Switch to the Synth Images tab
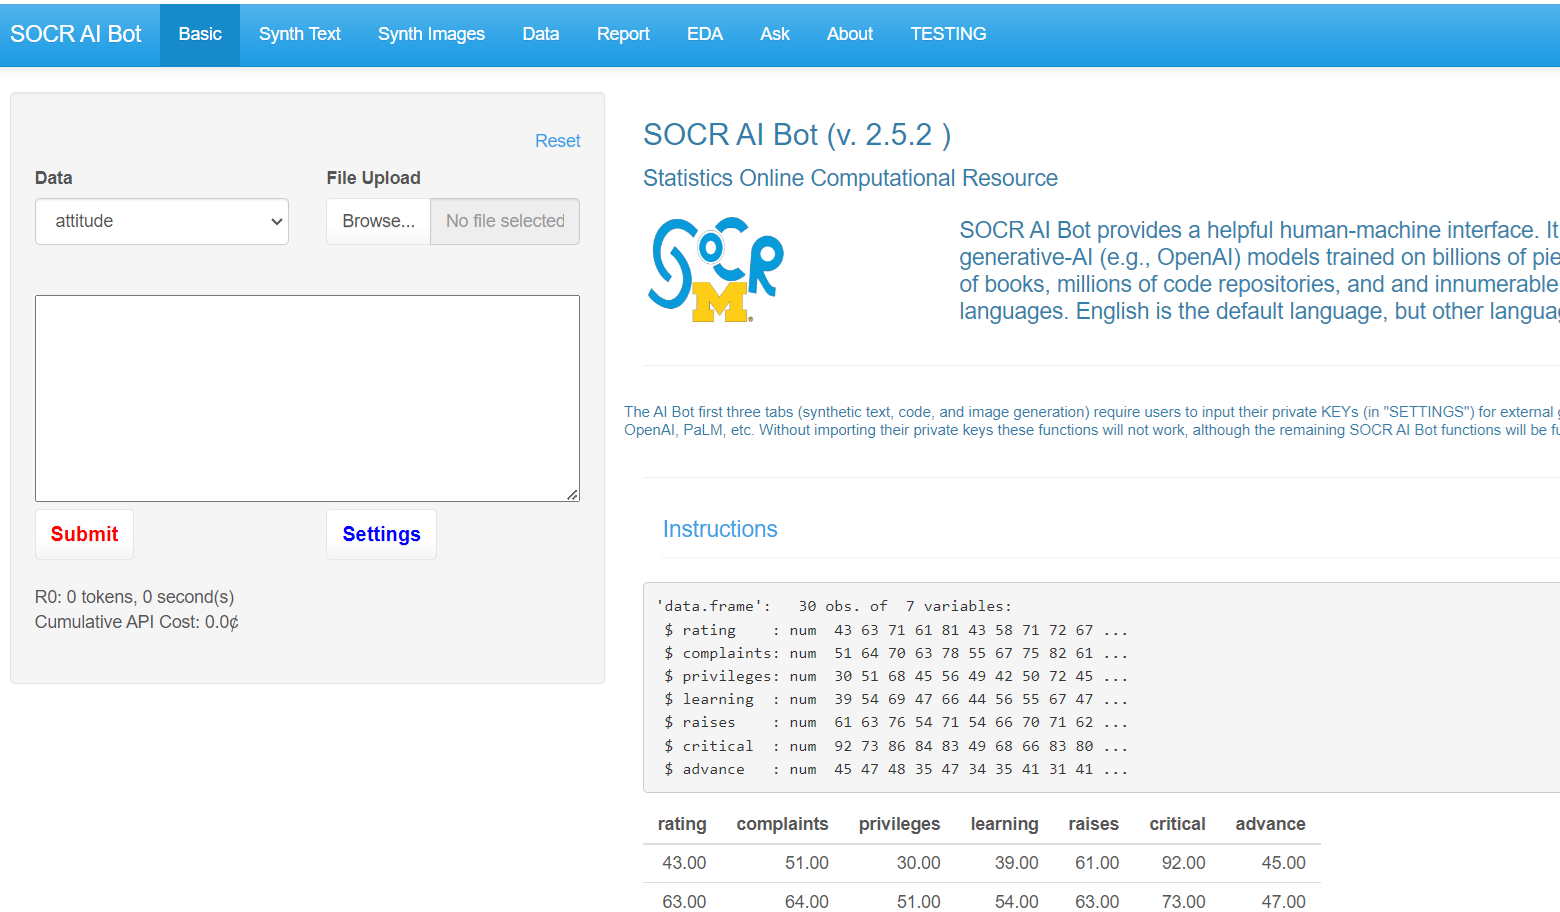 click(x=431, y=33)
